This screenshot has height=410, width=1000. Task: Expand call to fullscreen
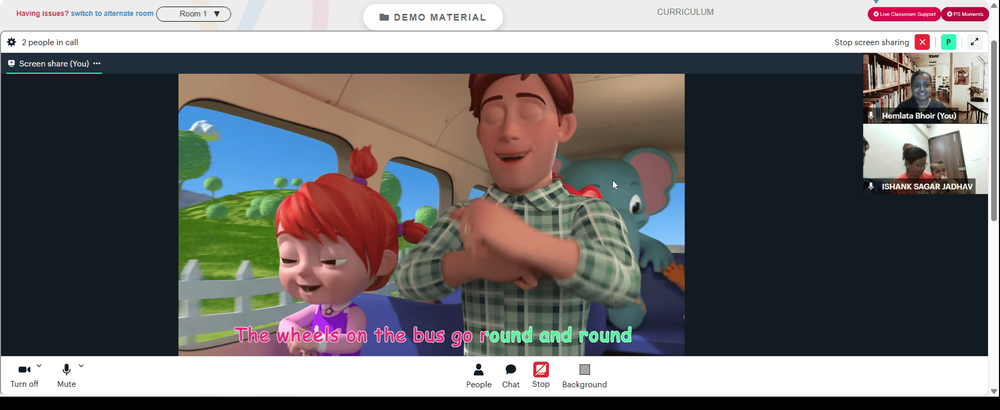974,42
